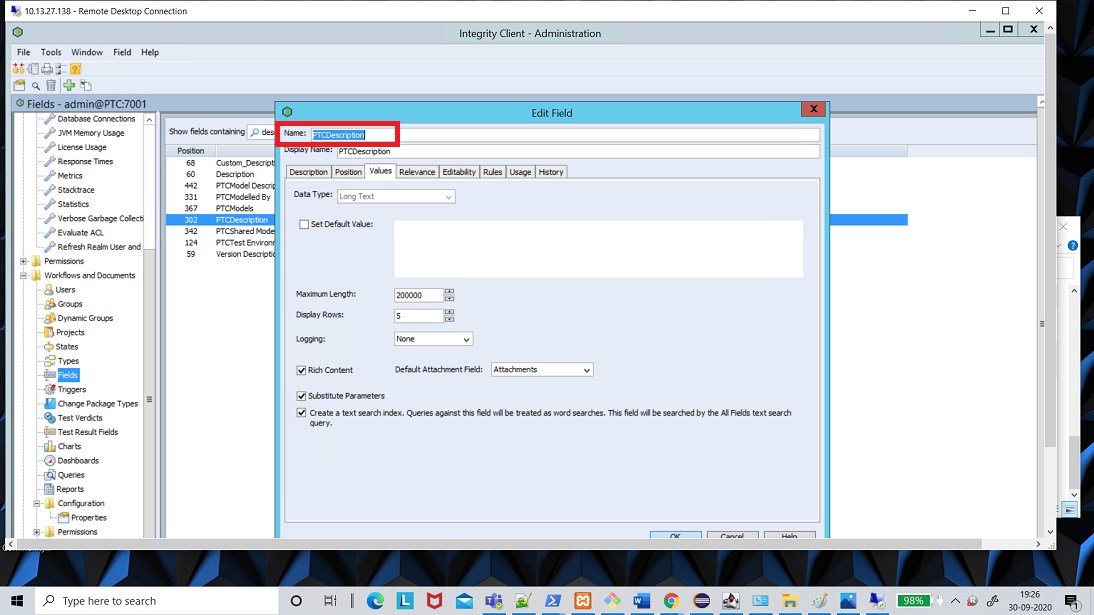The width and height of the screenshot is (1094, 615).
Task: Select PTCModels row in fields list
Action: click(234, 208)
